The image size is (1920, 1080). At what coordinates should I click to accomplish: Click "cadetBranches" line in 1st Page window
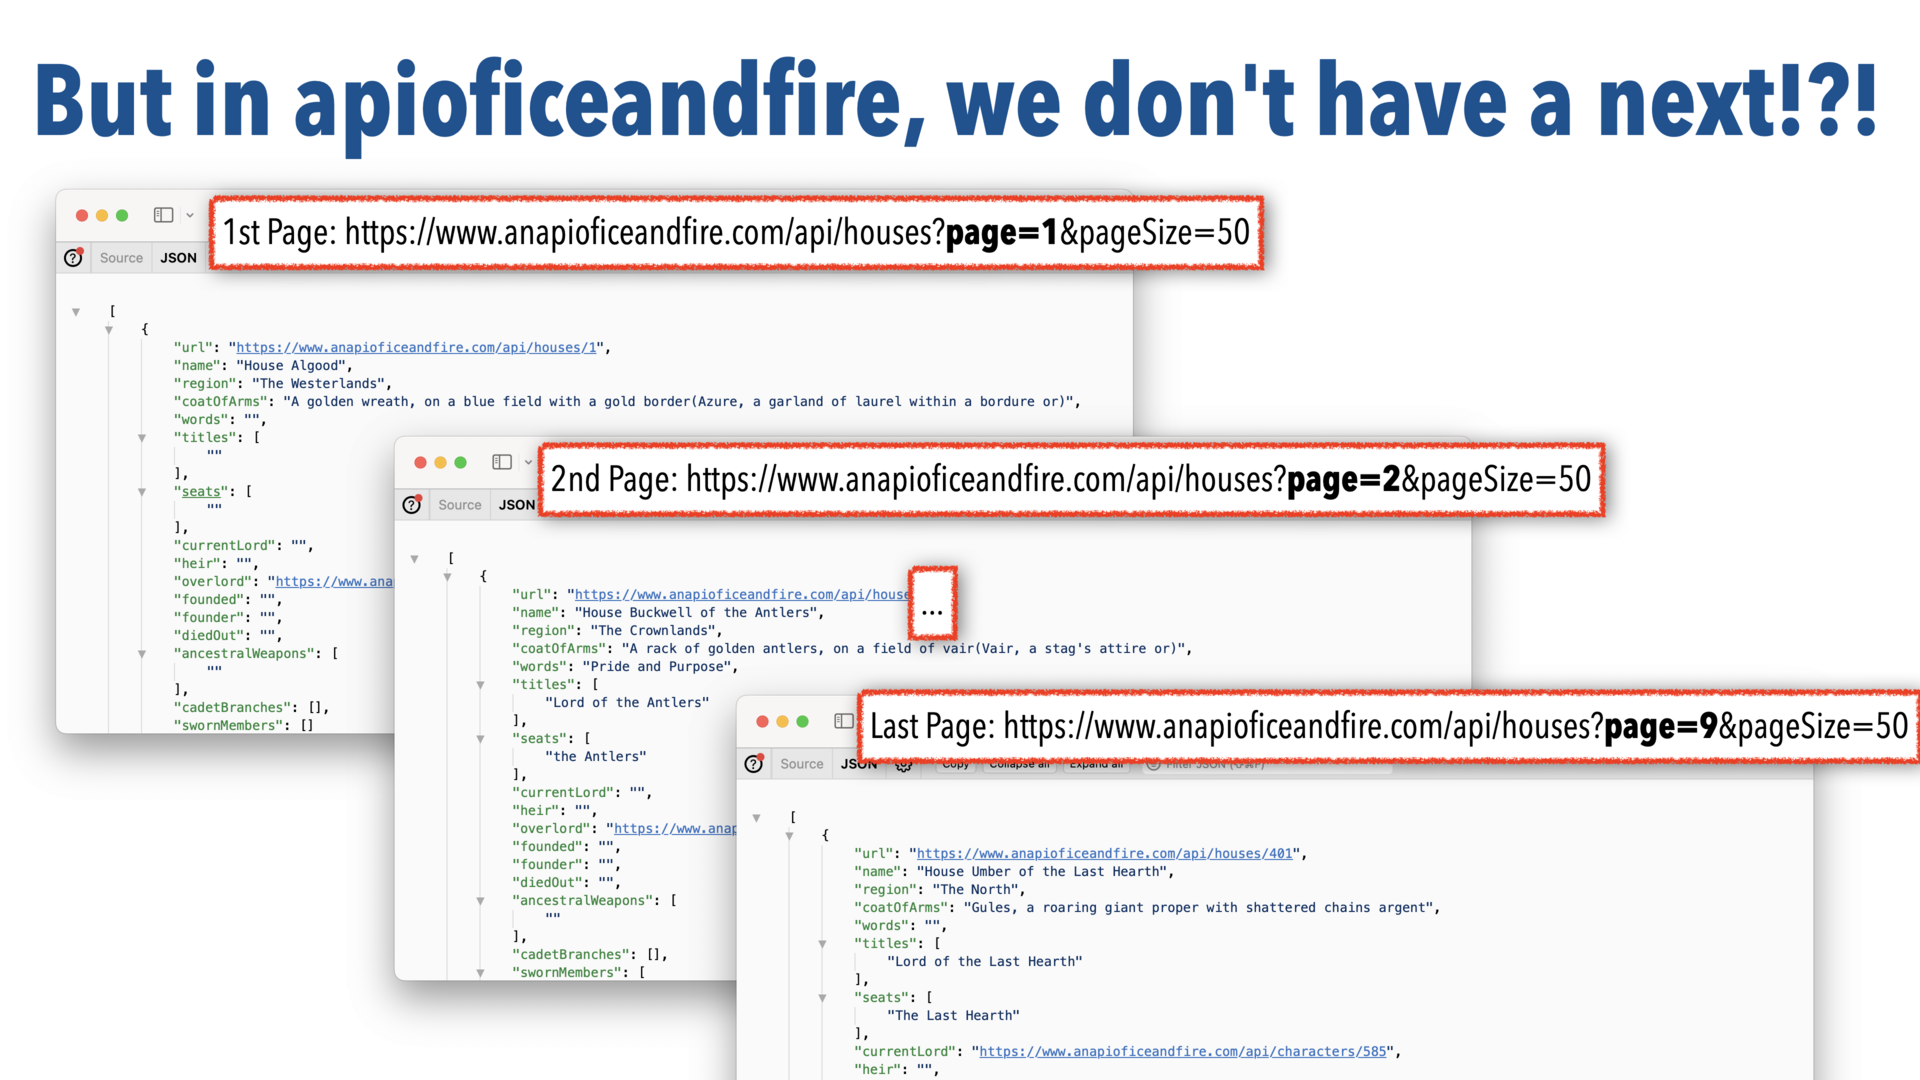coord(251,708)
